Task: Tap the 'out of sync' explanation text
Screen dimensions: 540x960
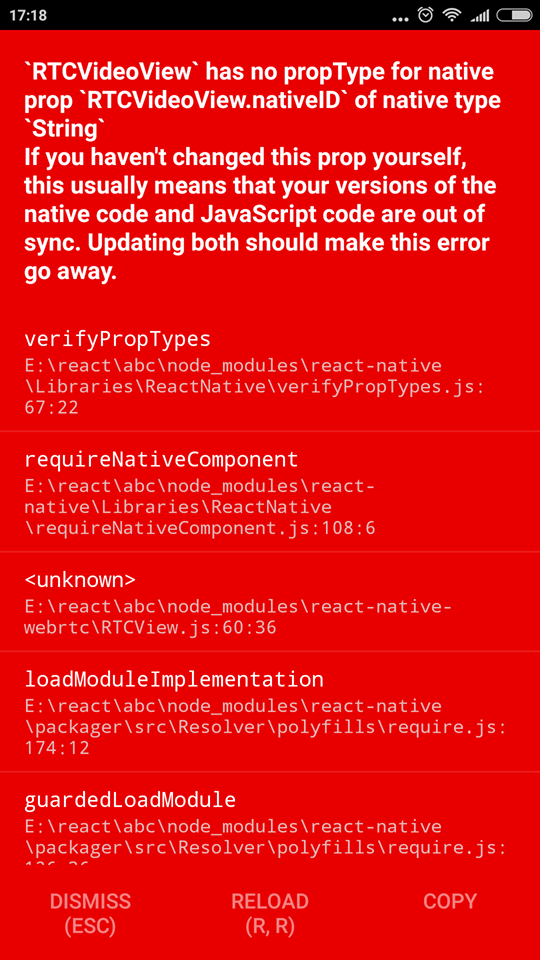Action: pyautogui.click(x=260, y=214)
